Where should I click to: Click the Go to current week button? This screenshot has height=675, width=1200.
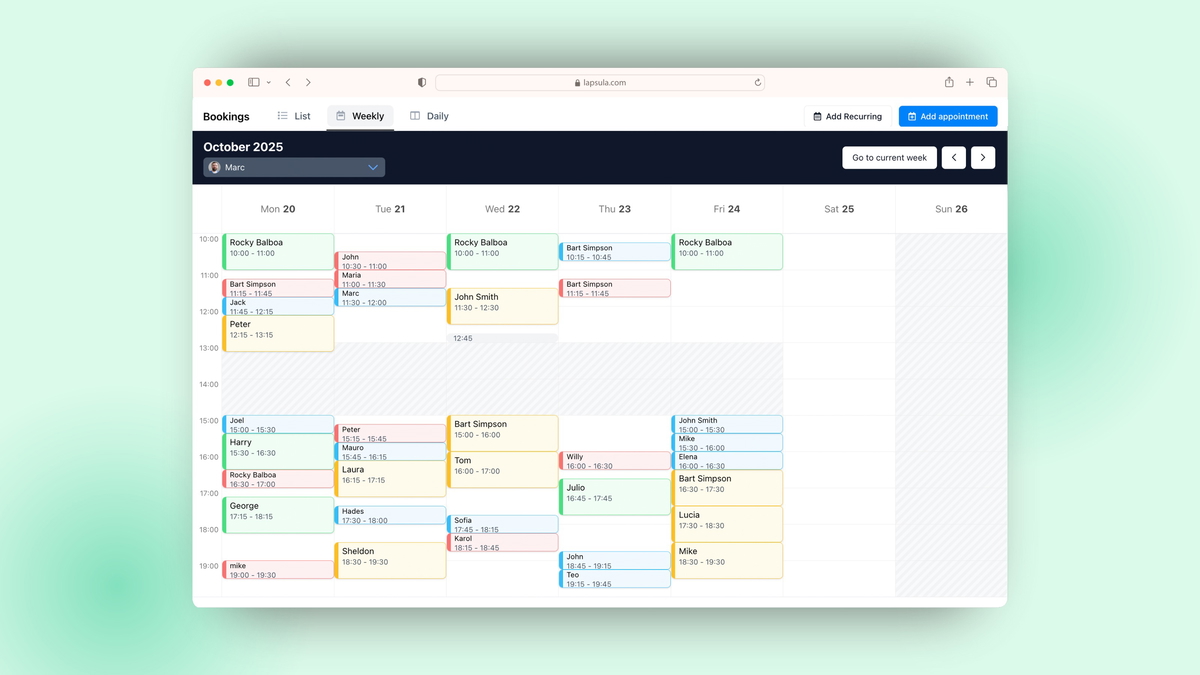click(889, 157)
